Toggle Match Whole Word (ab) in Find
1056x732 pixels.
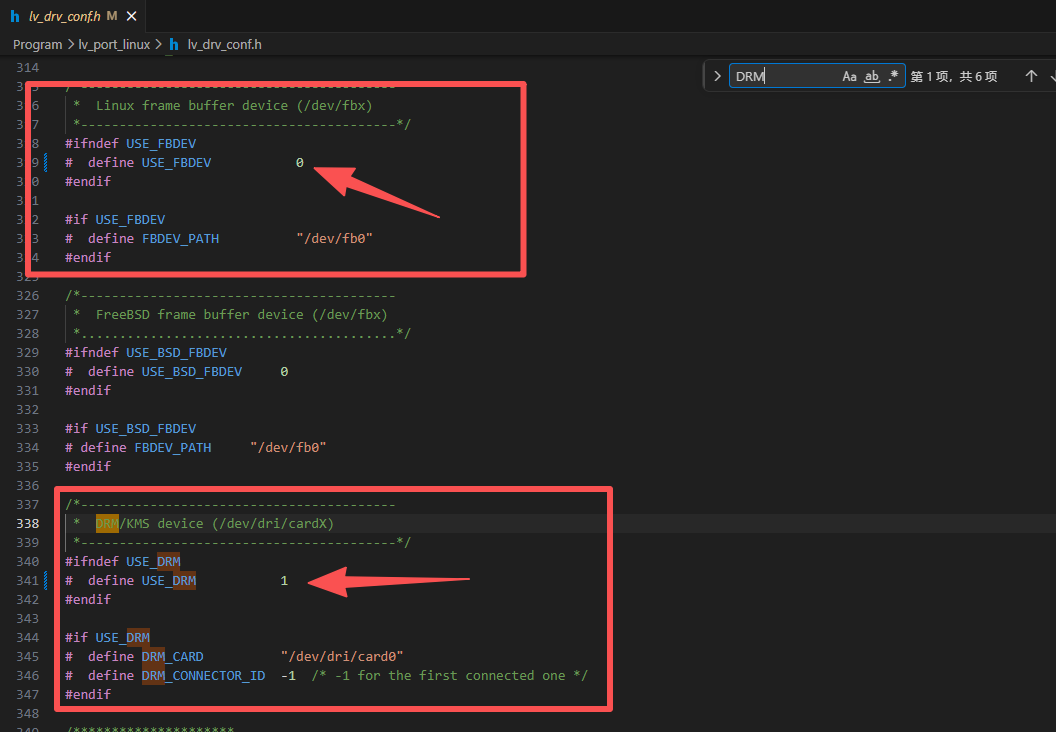(871, 76)
